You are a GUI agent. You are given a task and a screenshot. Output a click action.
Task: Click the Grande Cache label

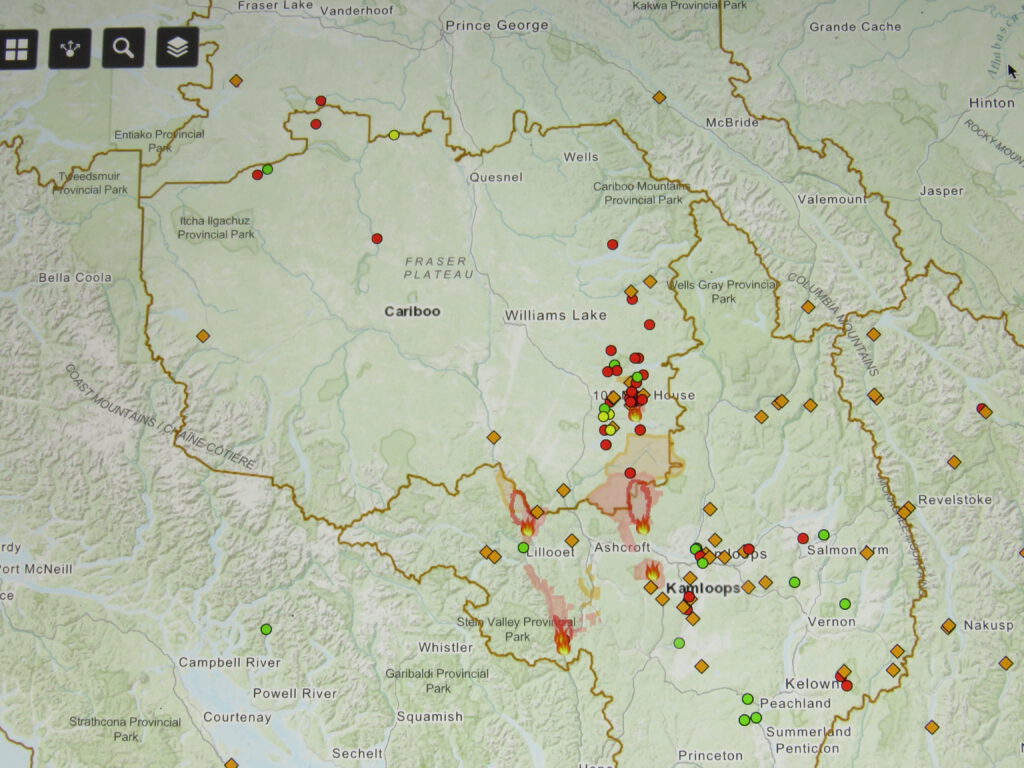click(x=855, y=27)
